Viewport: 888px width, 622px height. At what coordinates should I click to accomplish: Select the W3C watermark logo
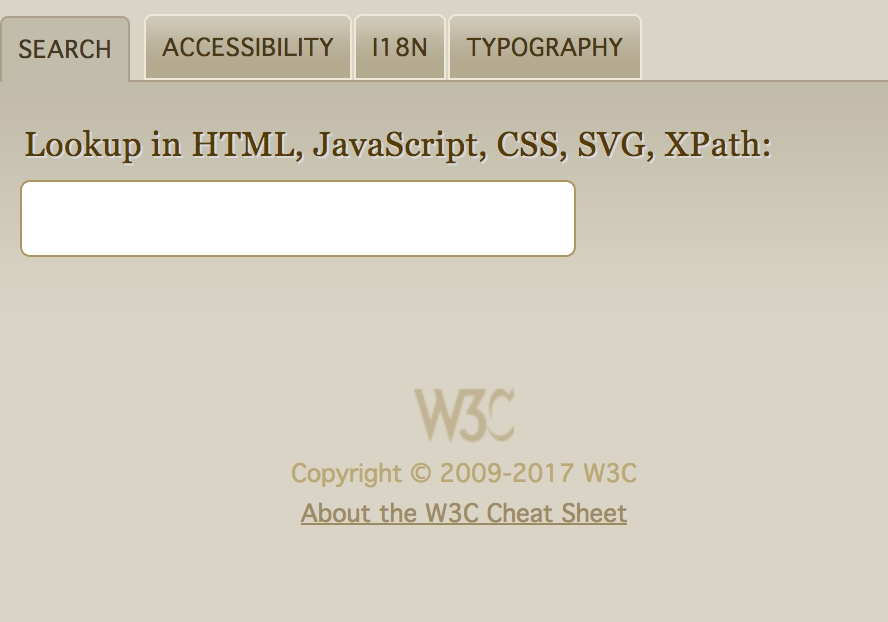pos(463,413)
